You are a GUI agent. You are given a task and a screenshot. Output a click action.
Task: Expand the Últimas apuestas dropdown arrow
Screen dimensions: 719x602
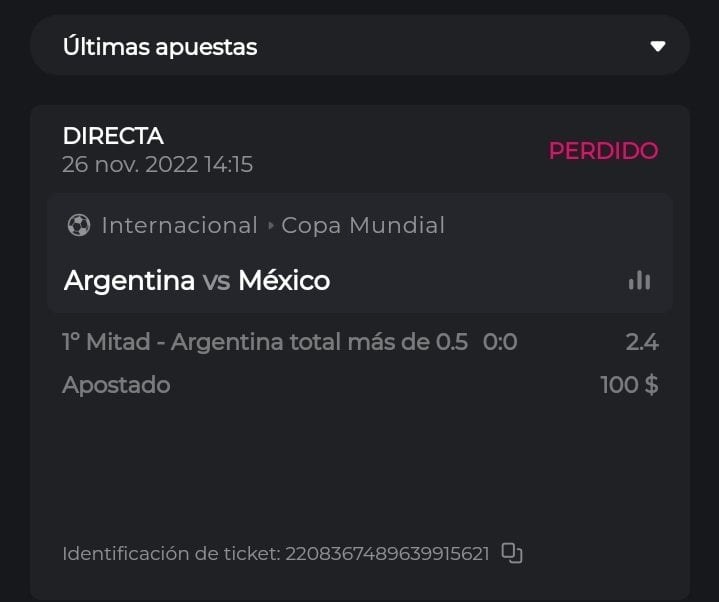[657, 46]
